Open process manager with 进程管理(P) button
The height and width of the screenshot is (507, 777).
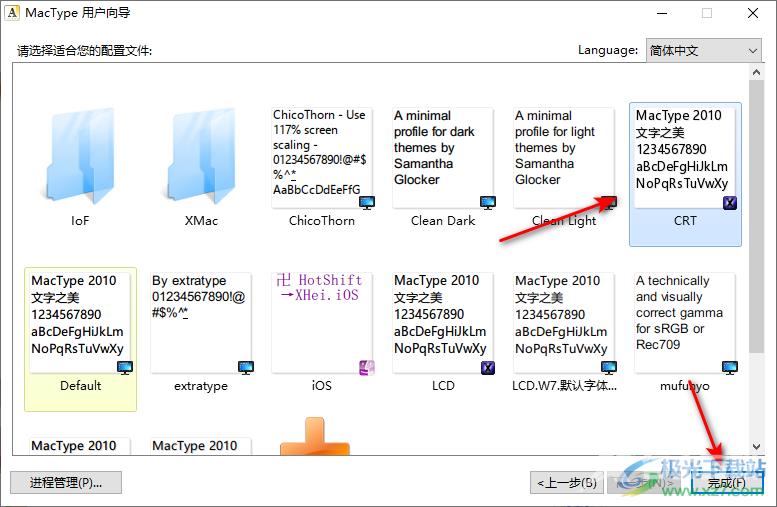click(66, 482)
